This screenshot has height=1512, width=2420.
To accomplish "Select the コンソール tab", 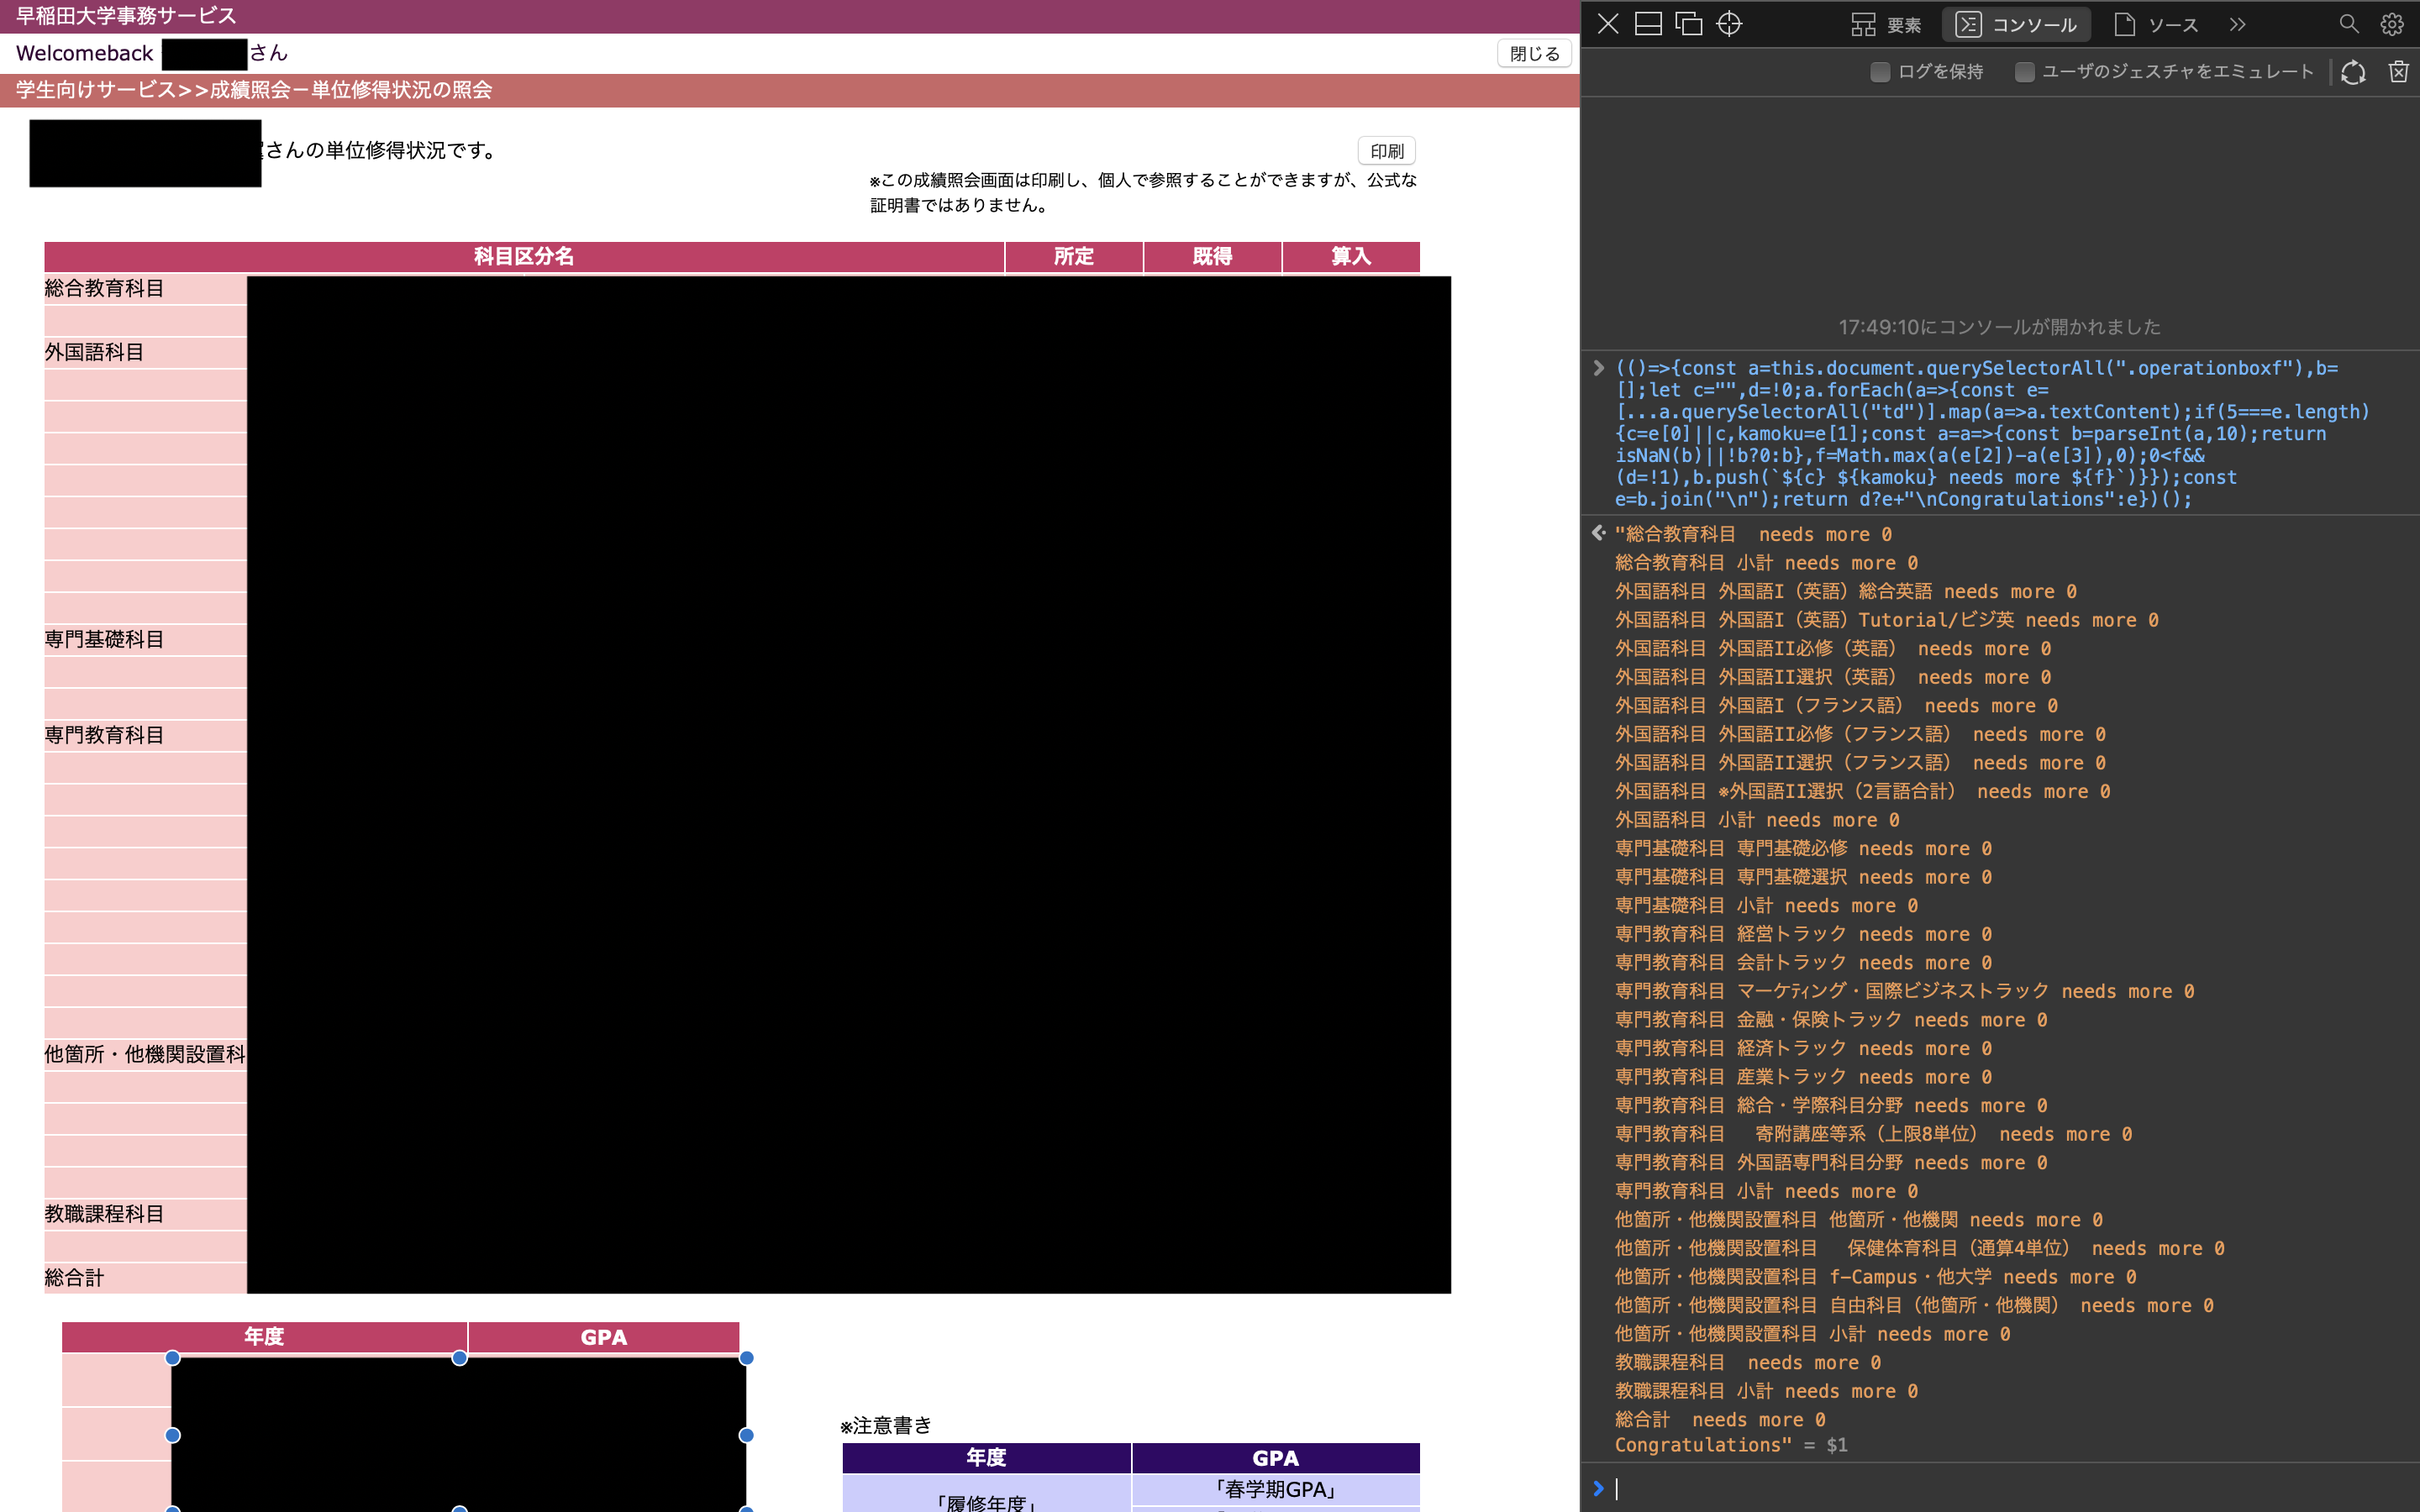I will 2016,24.
